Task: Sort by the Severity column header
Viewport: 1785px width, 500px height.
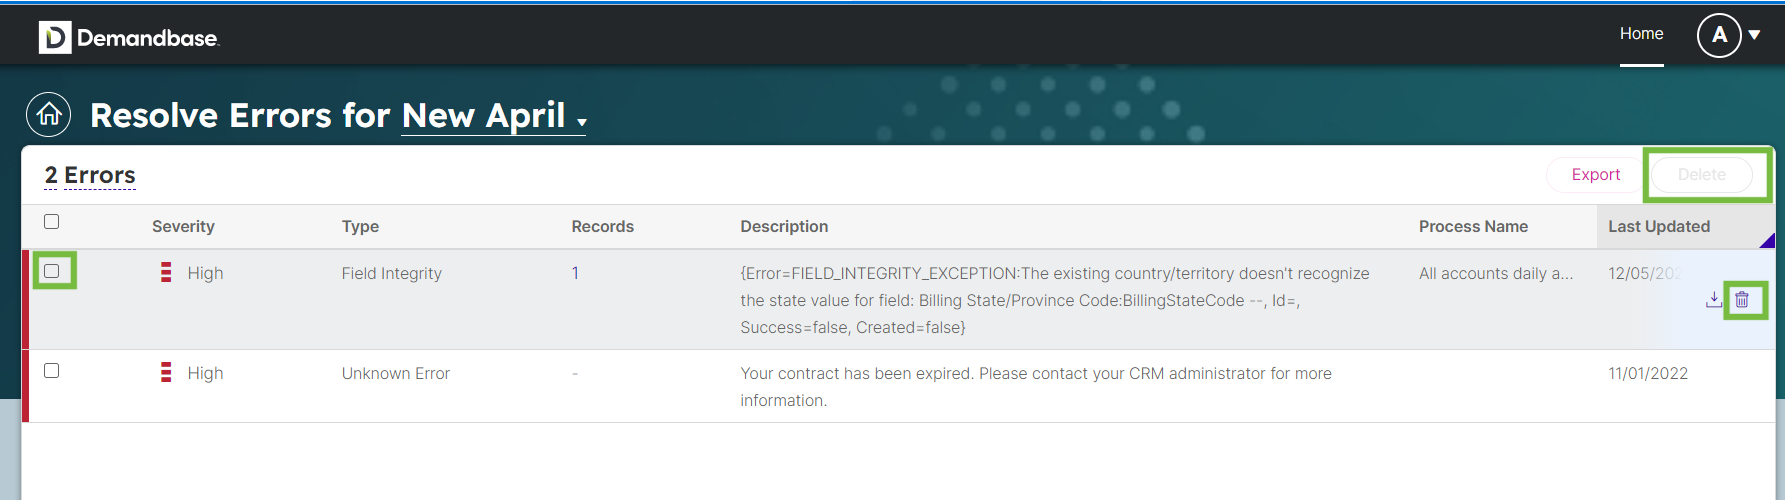Action: coord(183,227)
